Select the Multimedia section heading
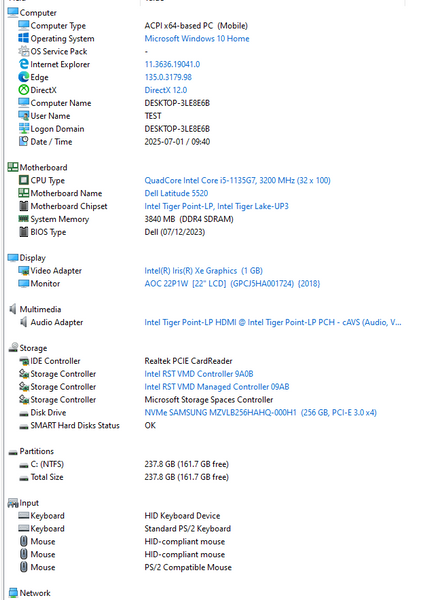This screenshot has width=440, height=600. click(x=40, y=309)
